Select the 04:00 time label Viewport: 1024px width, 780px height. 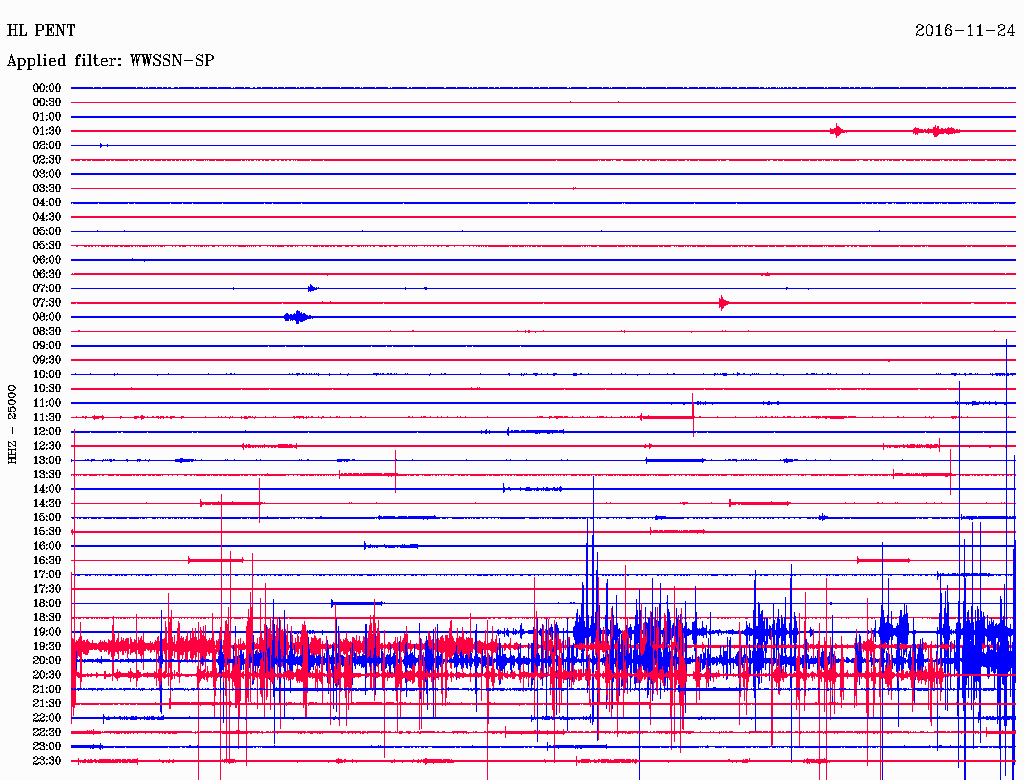point(47,203)
